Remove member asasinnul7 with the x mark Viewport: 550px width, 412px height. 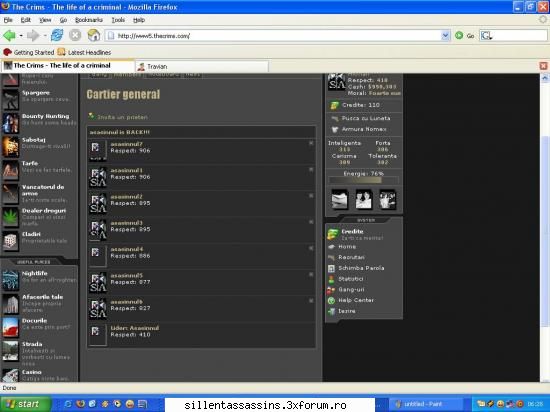tap(311, 143)
